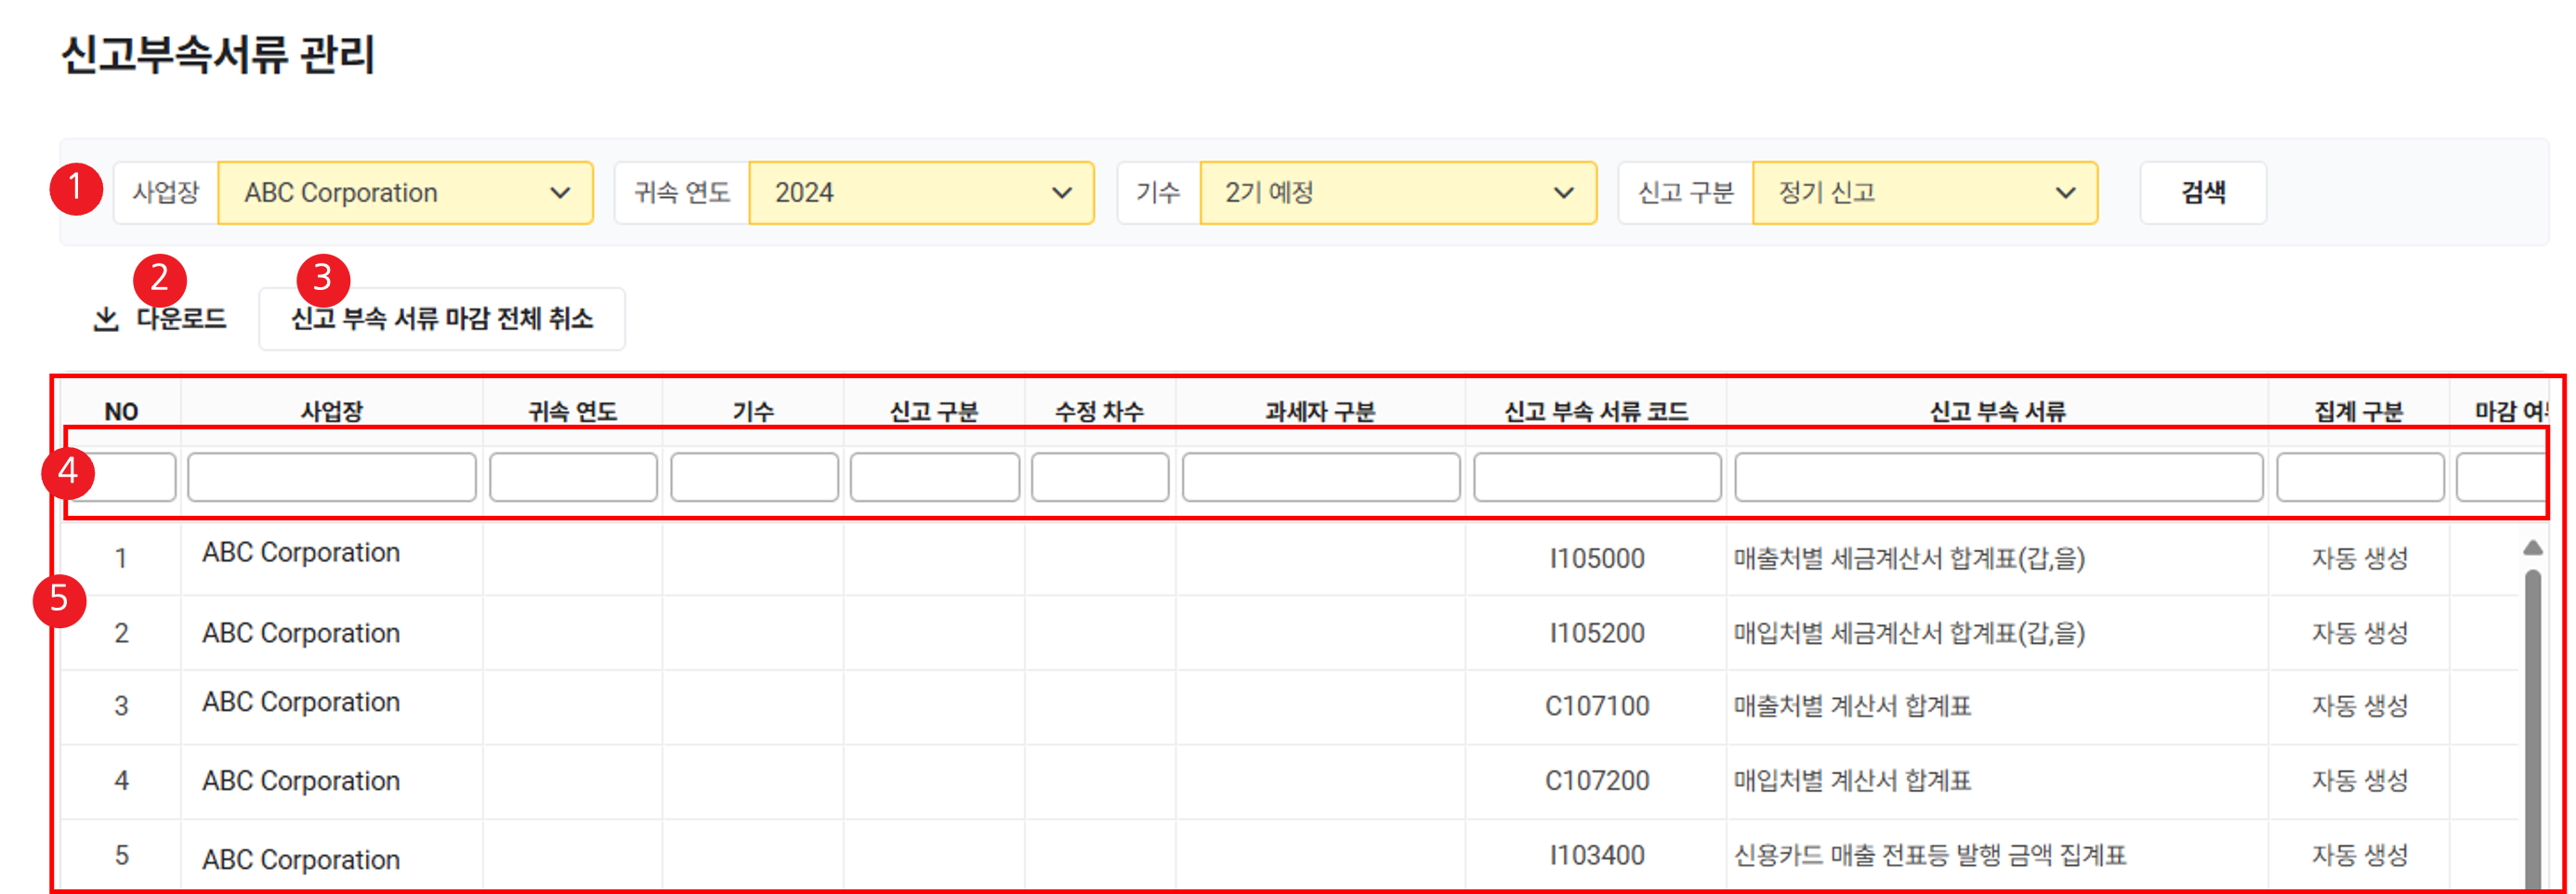Click the C107100 code cell
Viewport: 2576px width, 894px height.
[1596, 706]
